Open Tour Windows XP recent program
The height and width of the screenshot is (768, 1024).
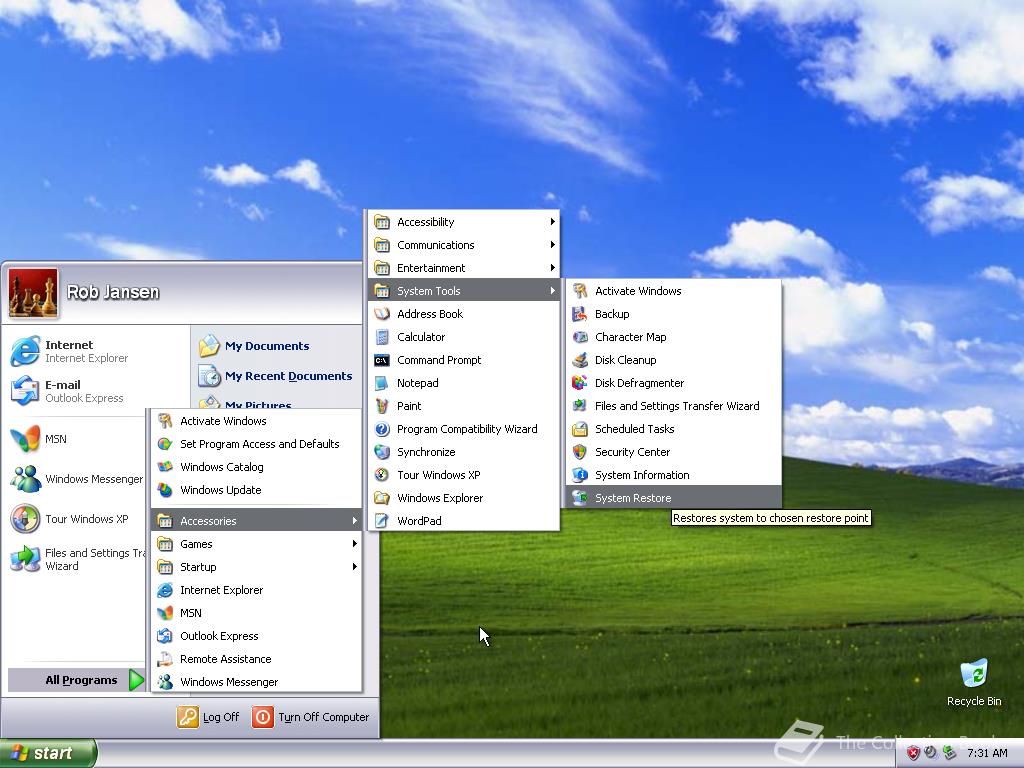pyautogui.click(x=75, y=519)
